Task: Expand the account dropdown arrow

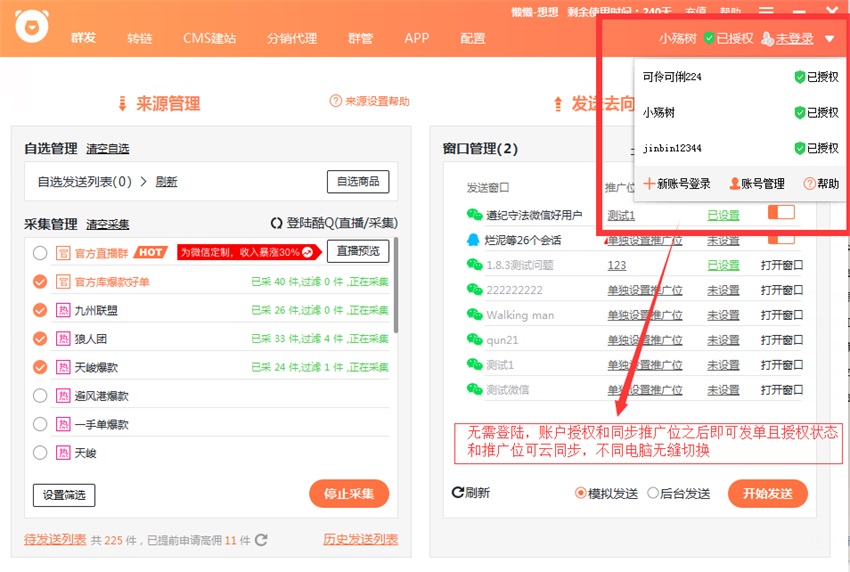Action: click(829, 38)
